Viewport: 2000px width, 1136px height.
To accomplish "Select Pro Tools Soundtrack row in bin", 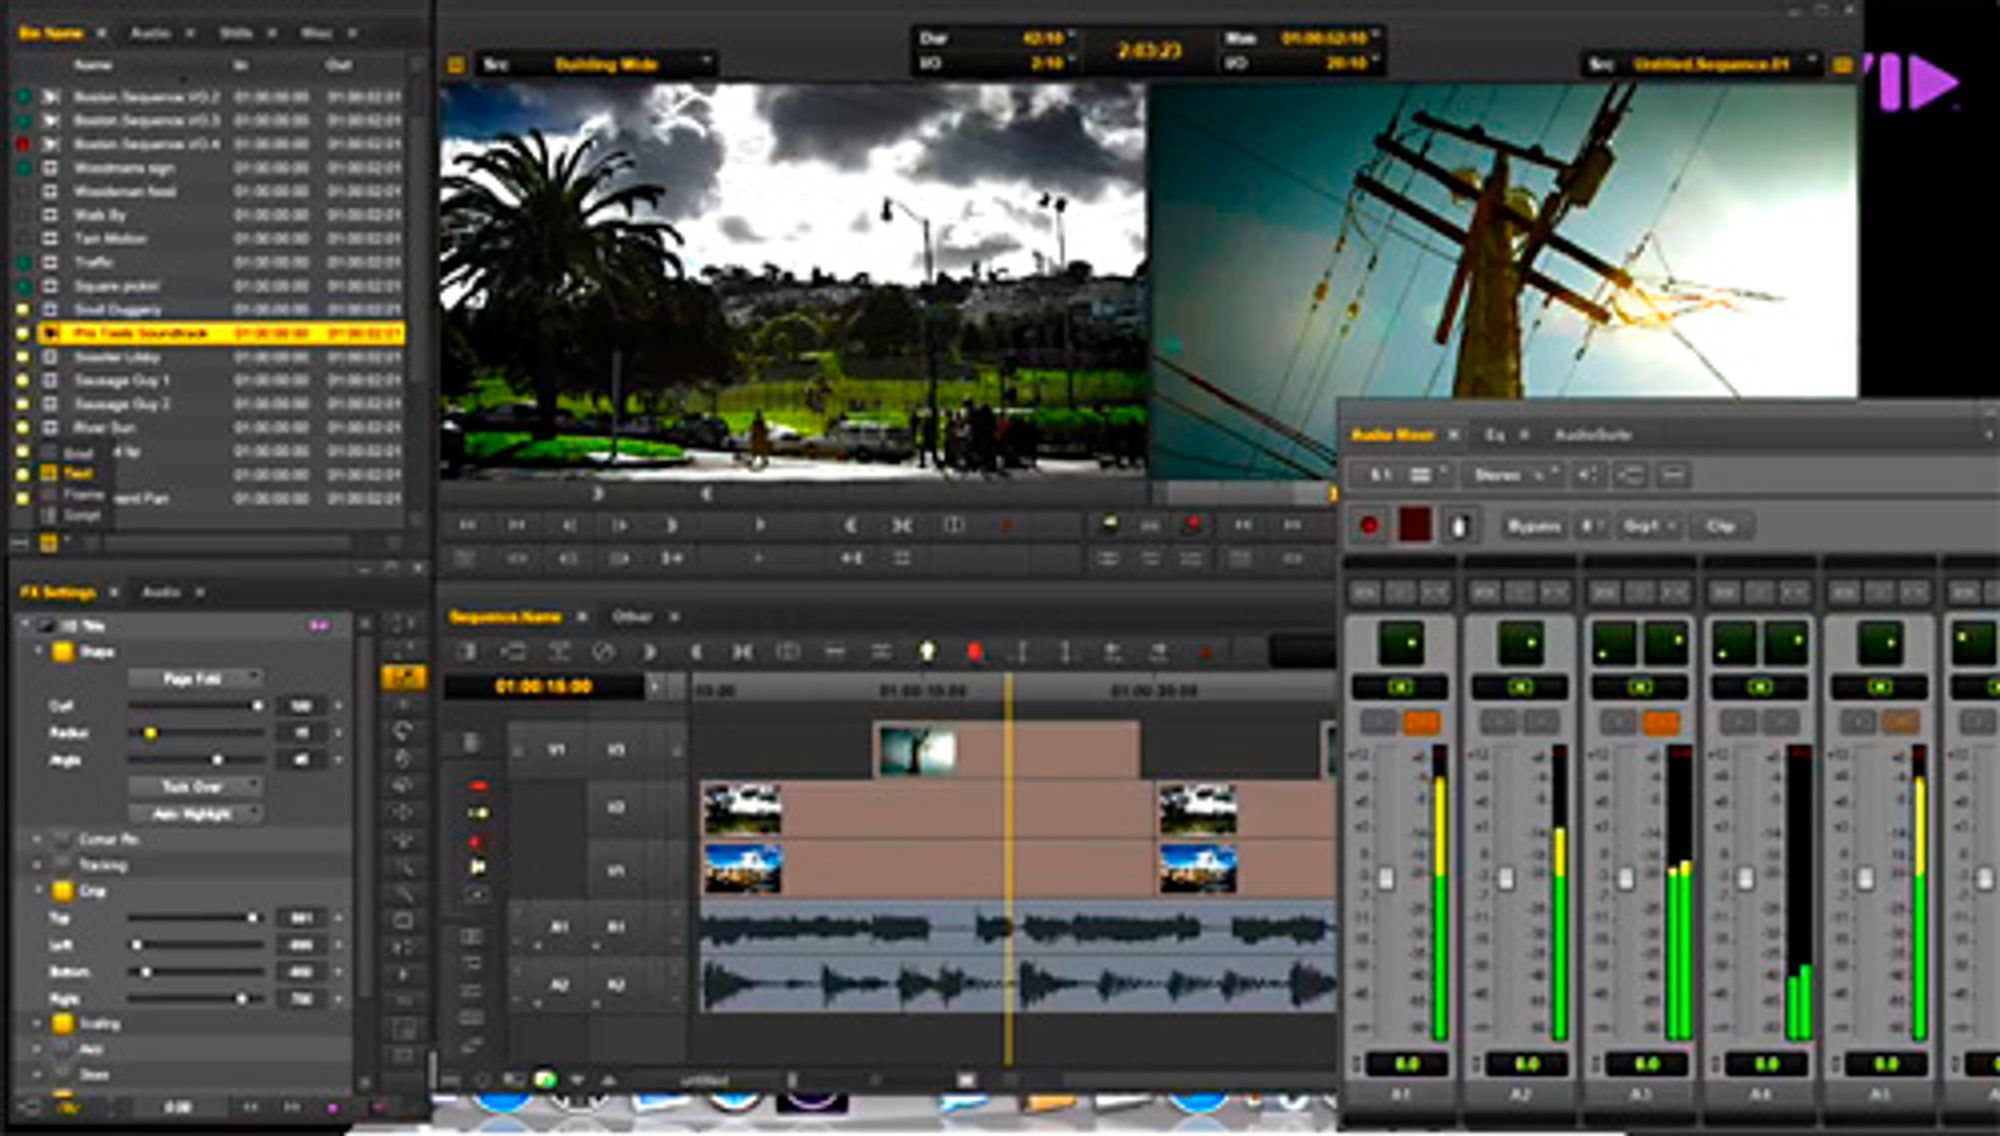I will tap(220, 333).
